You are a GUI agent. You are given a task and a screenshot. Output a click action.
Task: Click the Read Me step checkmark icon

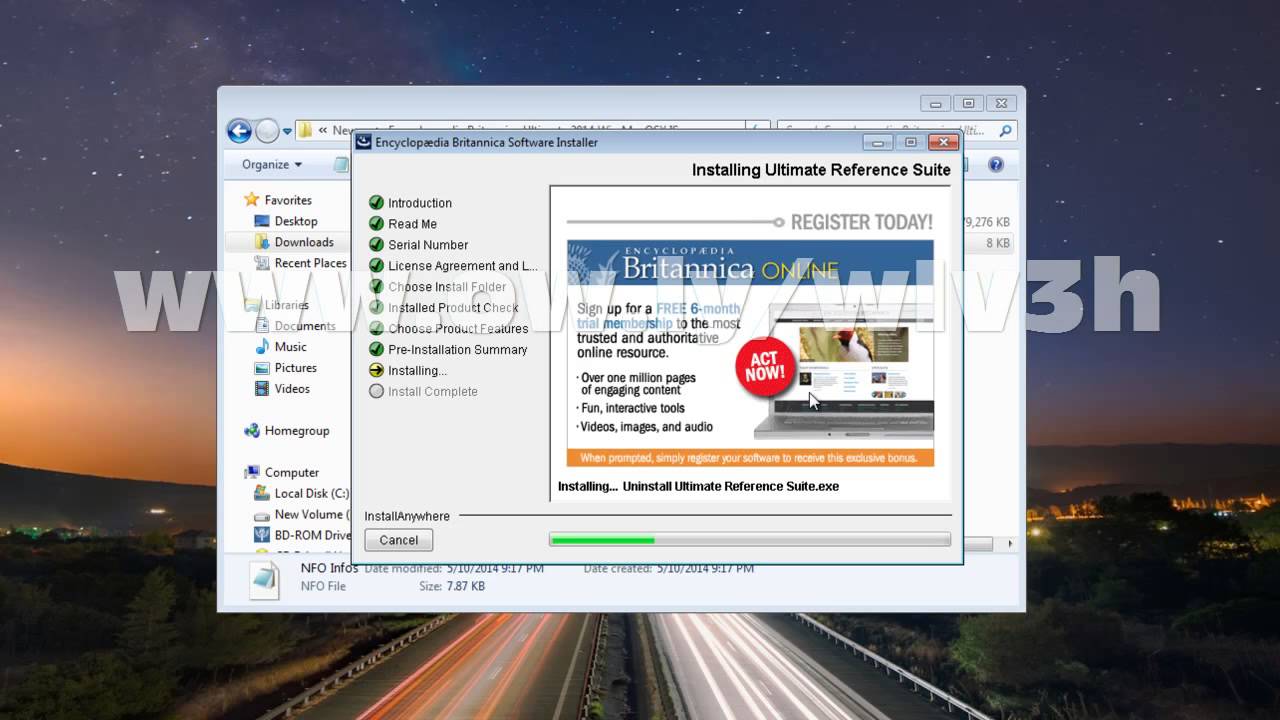[376, 224]
